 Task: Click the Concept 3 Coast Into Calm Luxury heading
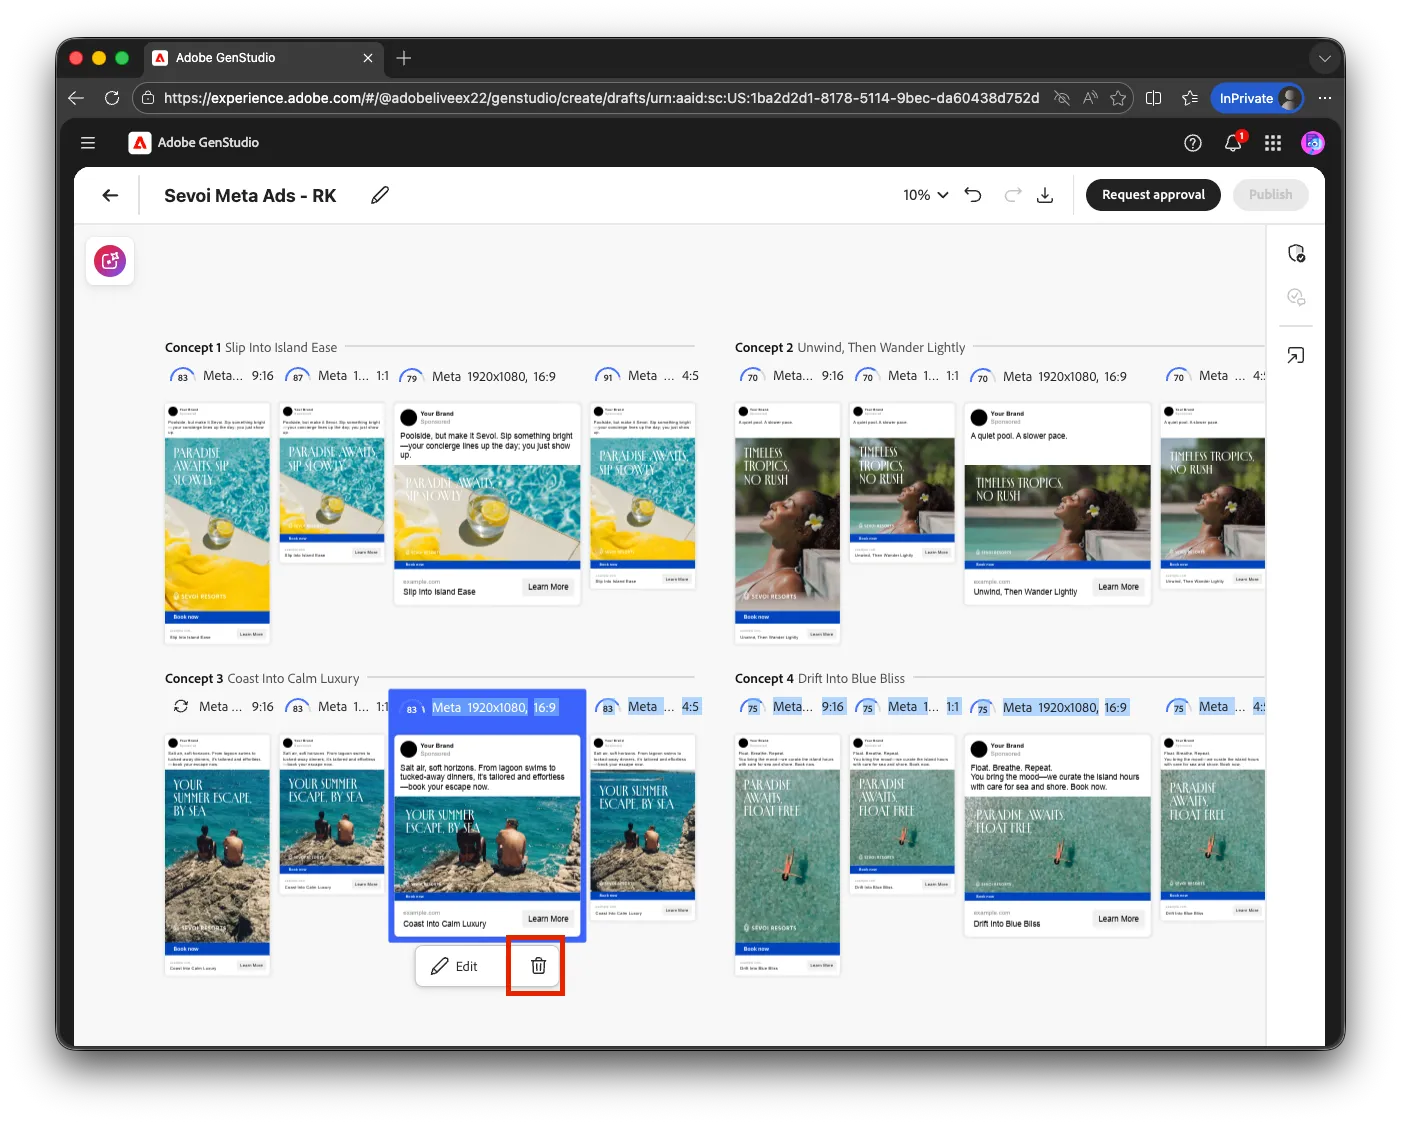[x=262, y=679]
